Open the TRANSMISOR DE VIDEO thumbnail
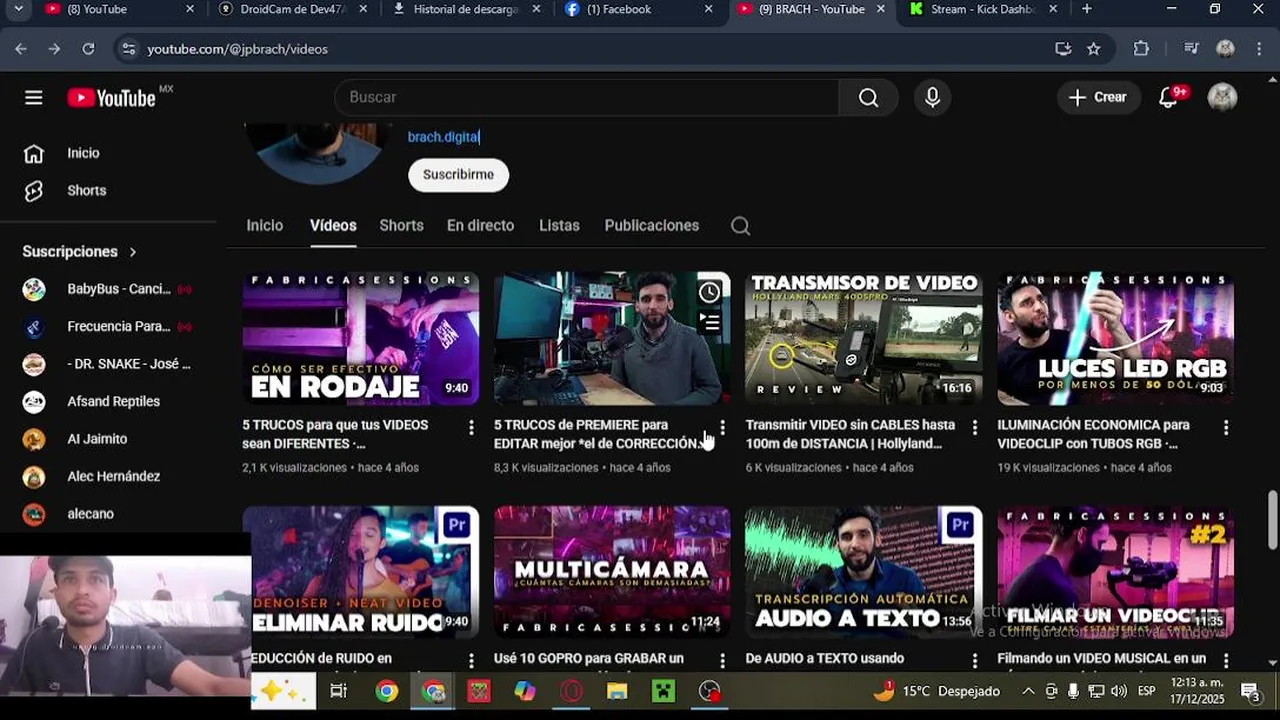 click(864, 338)
